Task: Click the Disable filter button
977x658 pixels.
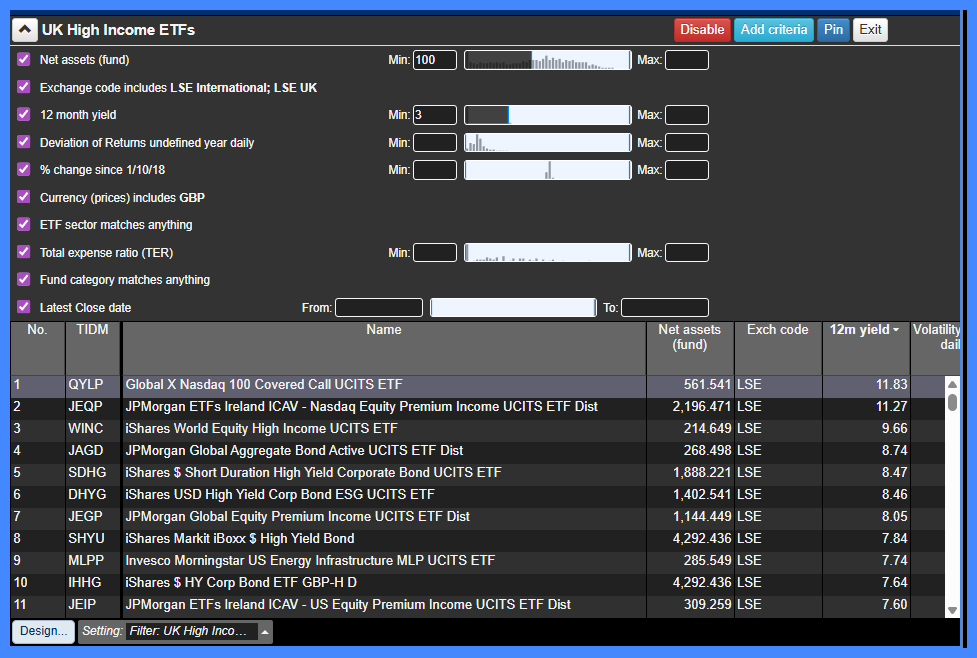Action: click(x=702, y=30)
